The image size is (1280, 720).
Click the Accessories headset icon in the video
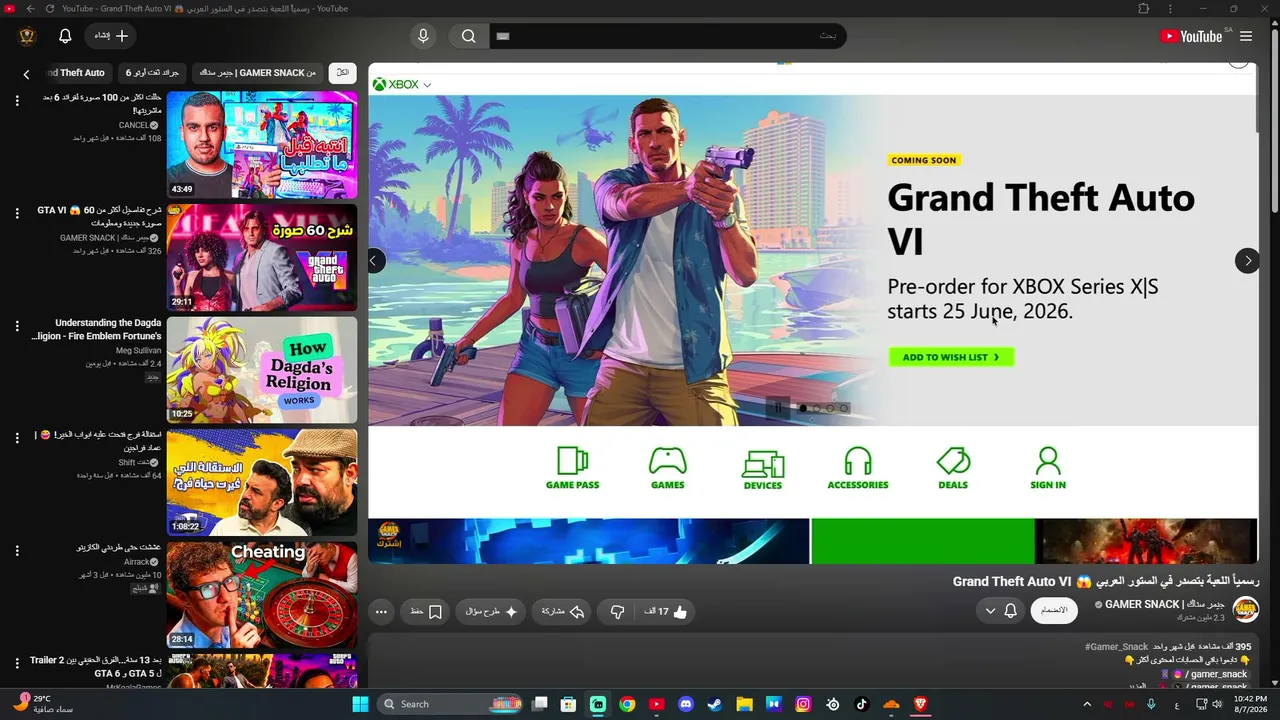[858, 468]
